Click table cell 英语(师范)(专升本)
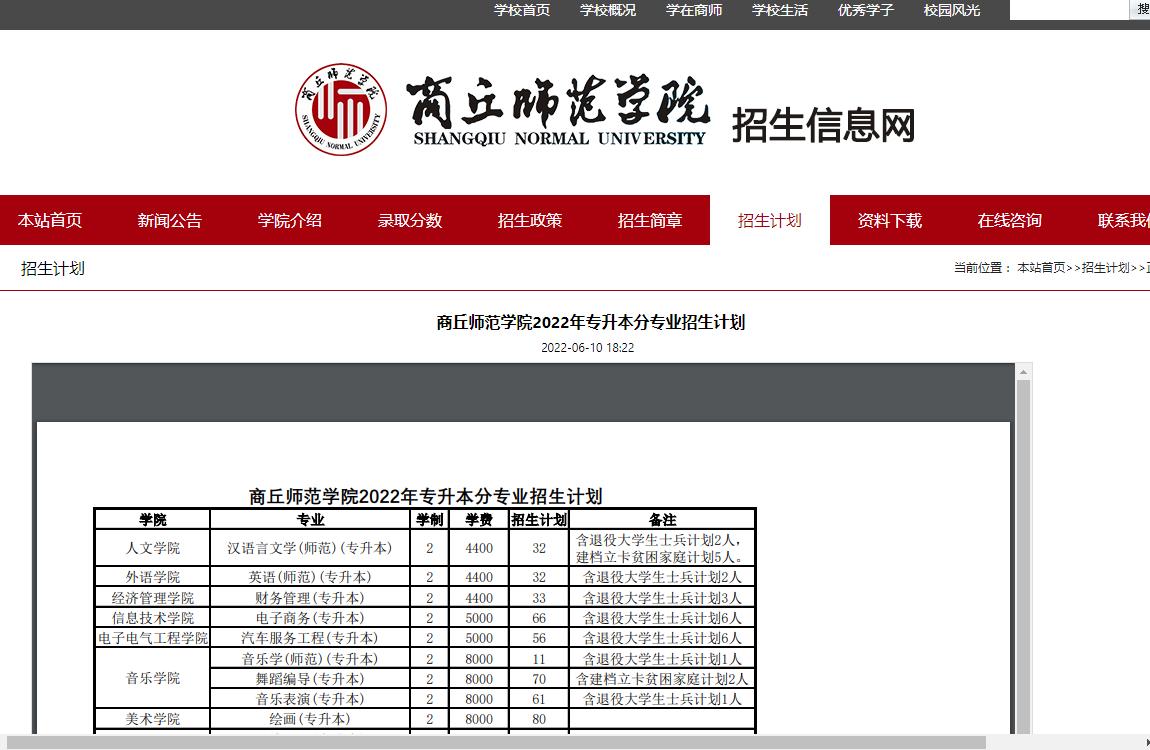Screen dimensions: 1150x750 pyautogui.click(x=310, y=577)
